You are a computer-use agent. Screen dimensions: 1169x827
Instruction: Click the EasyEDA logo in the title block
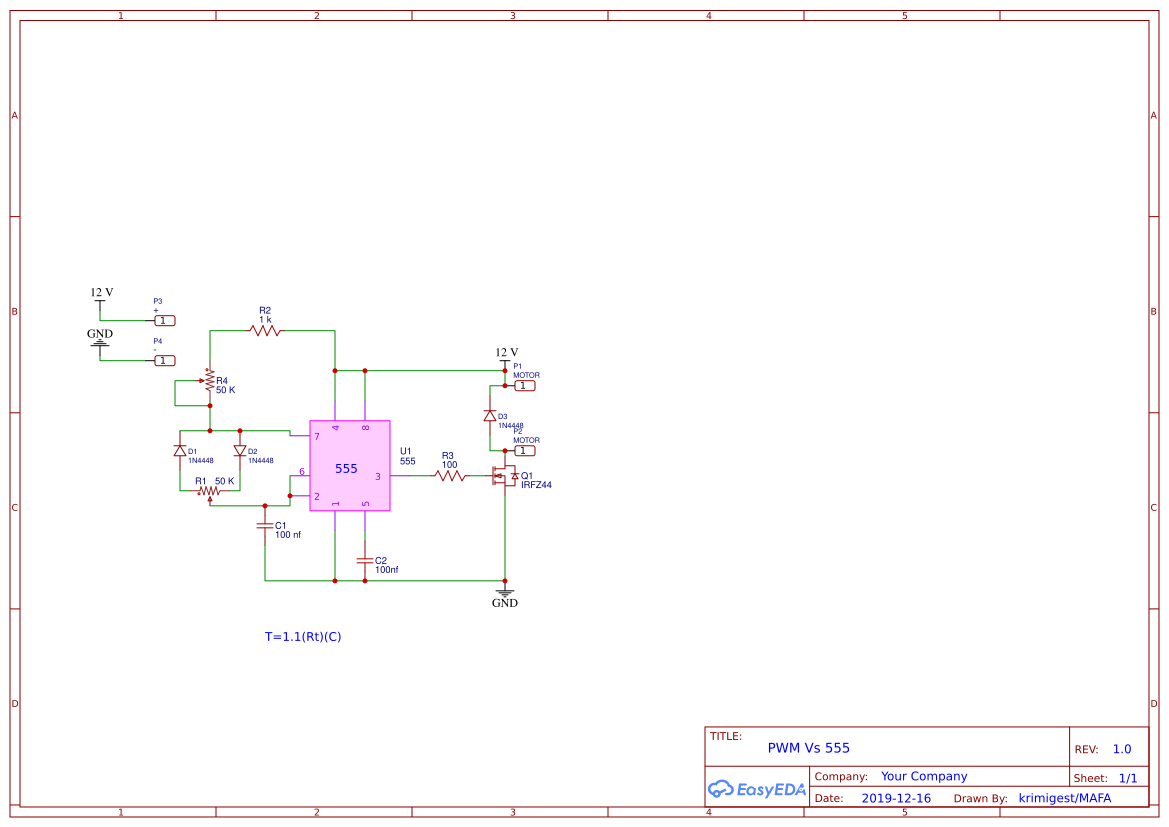click(x=757, y=789)
